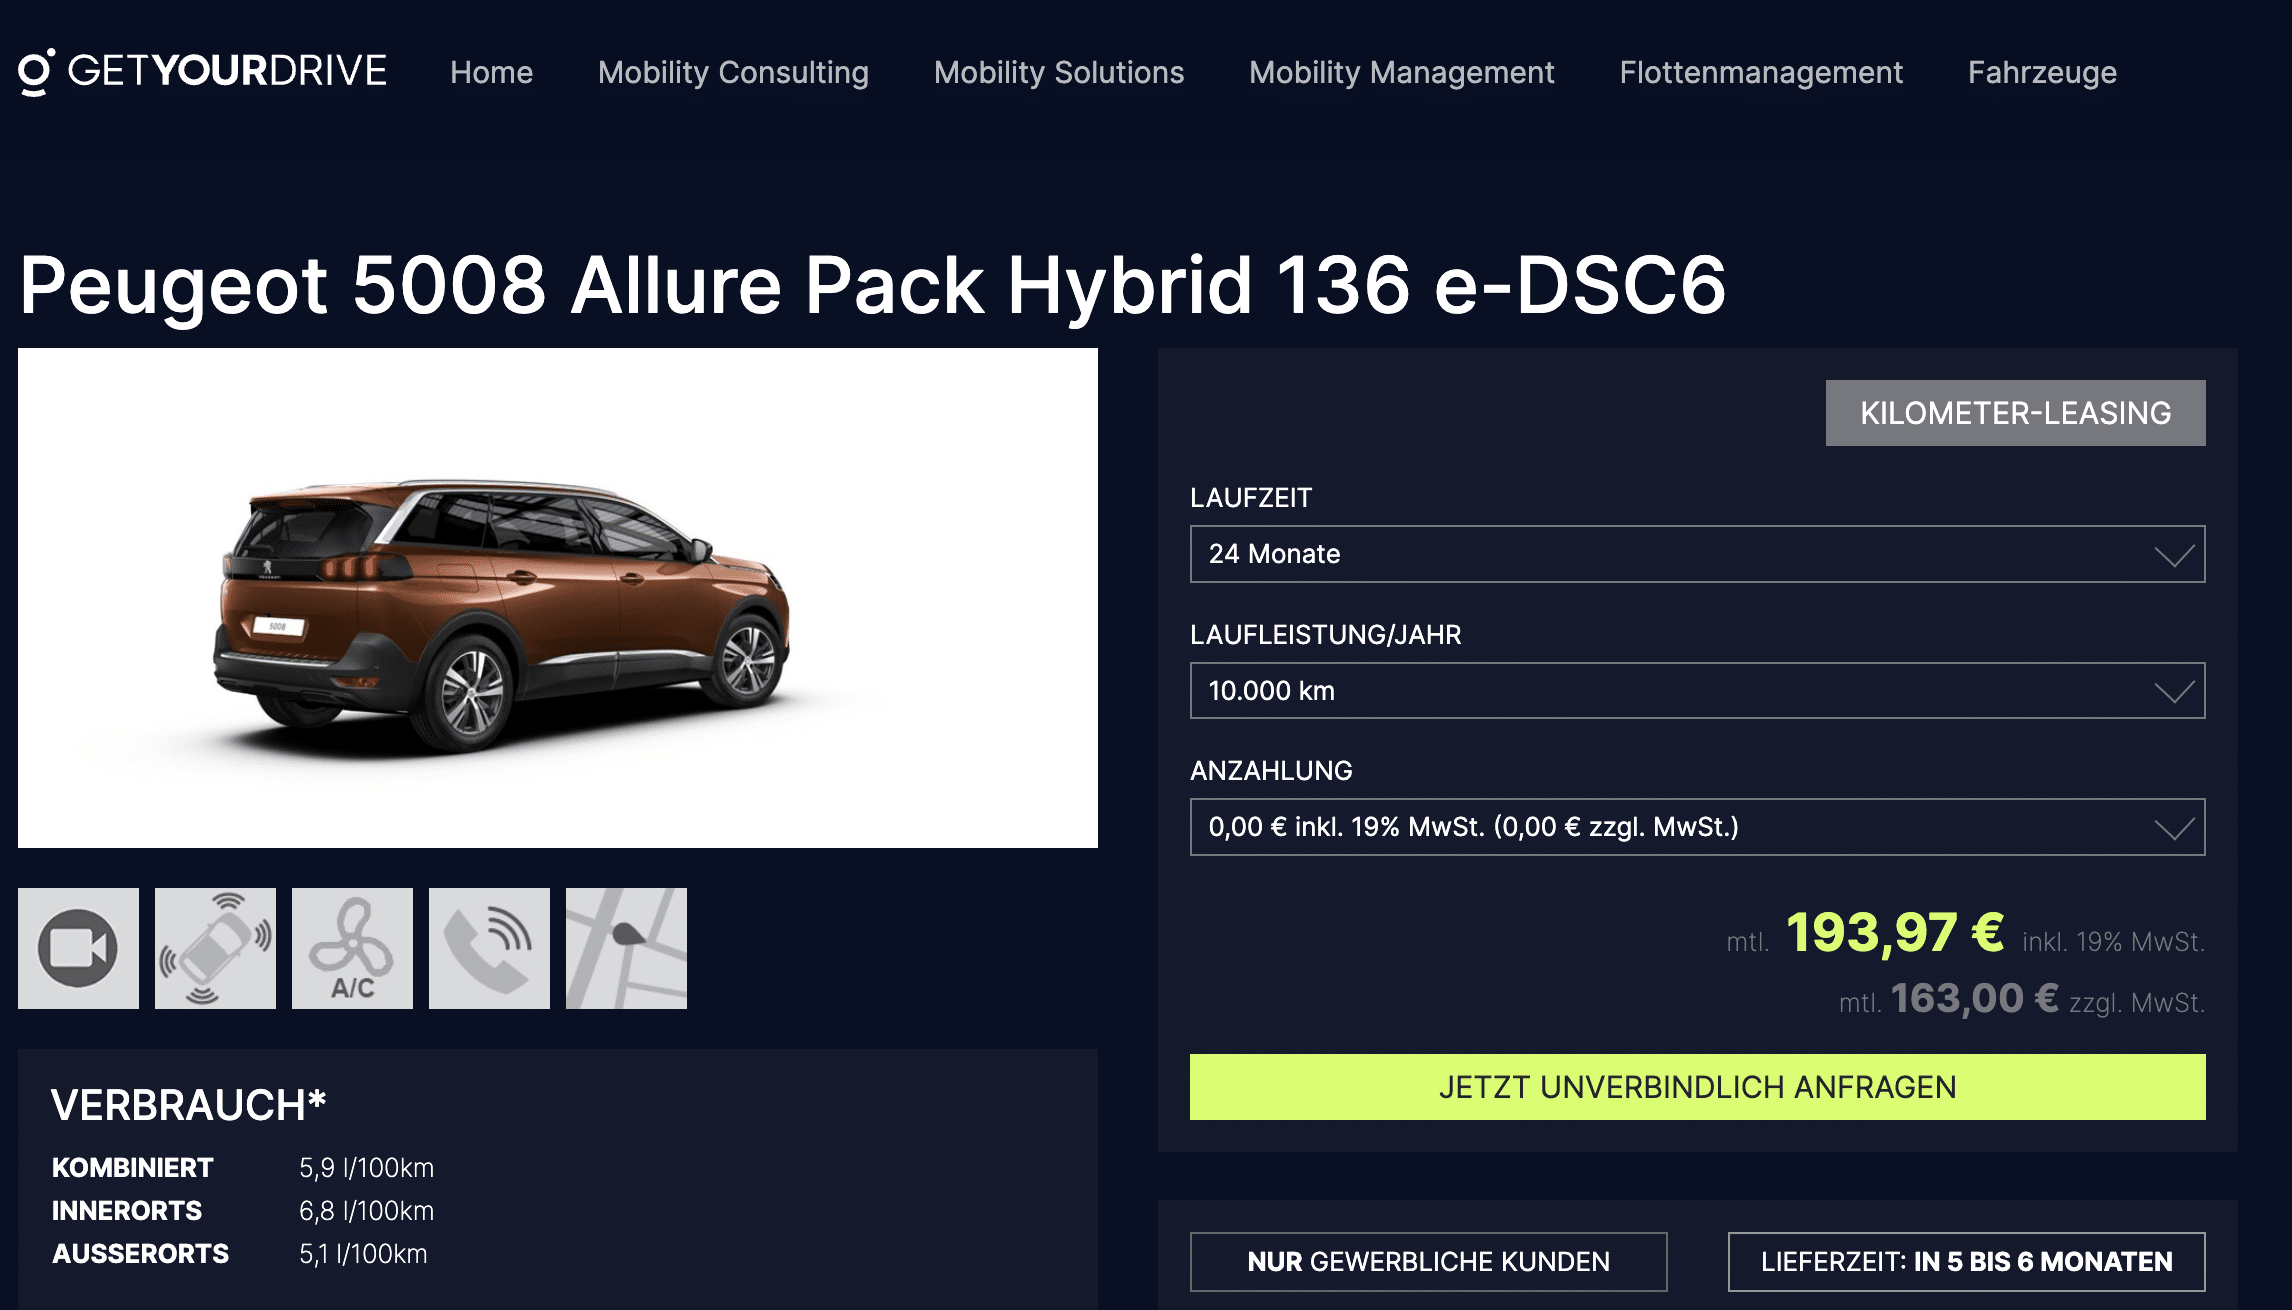
Task: Click the Kilometer-Leasing button
Action: click(x=2015, y=413)
